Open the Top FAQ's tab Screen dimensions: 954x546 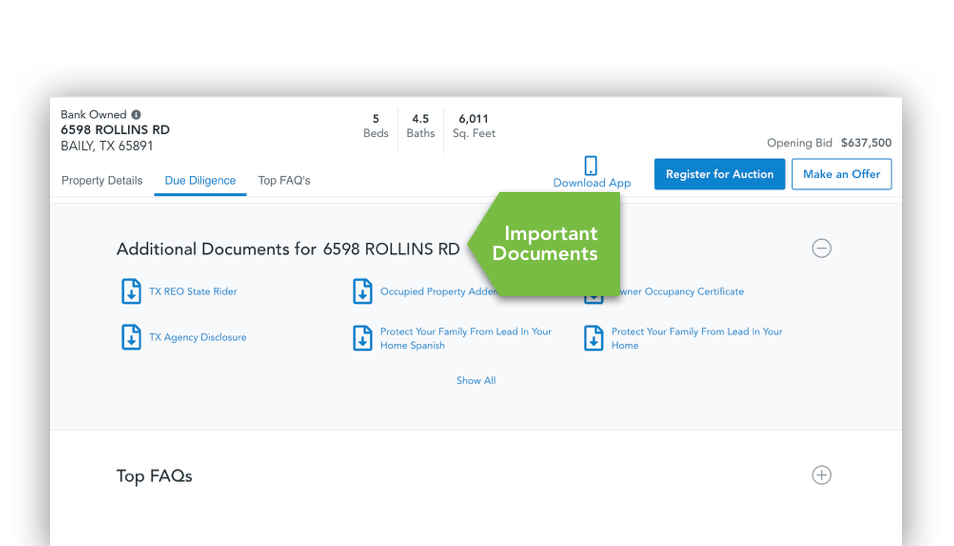(284, 181)
